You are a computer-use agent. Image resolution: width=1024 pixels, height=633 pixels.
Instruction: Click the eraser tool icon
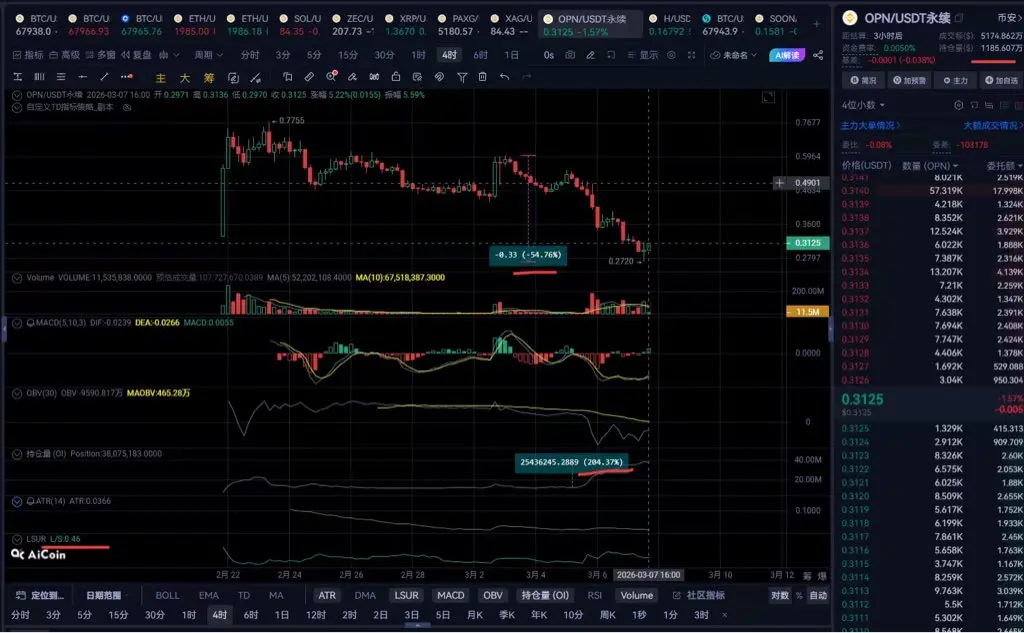[353, 77]
